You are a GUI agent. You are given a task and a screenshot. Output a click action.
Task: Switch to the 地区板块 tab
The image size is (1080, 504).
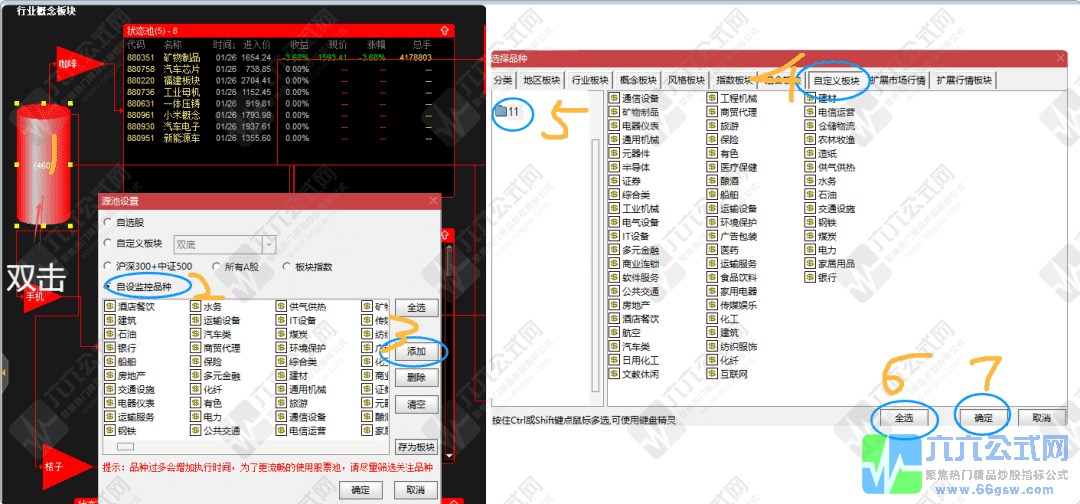(x=541, y=81)
